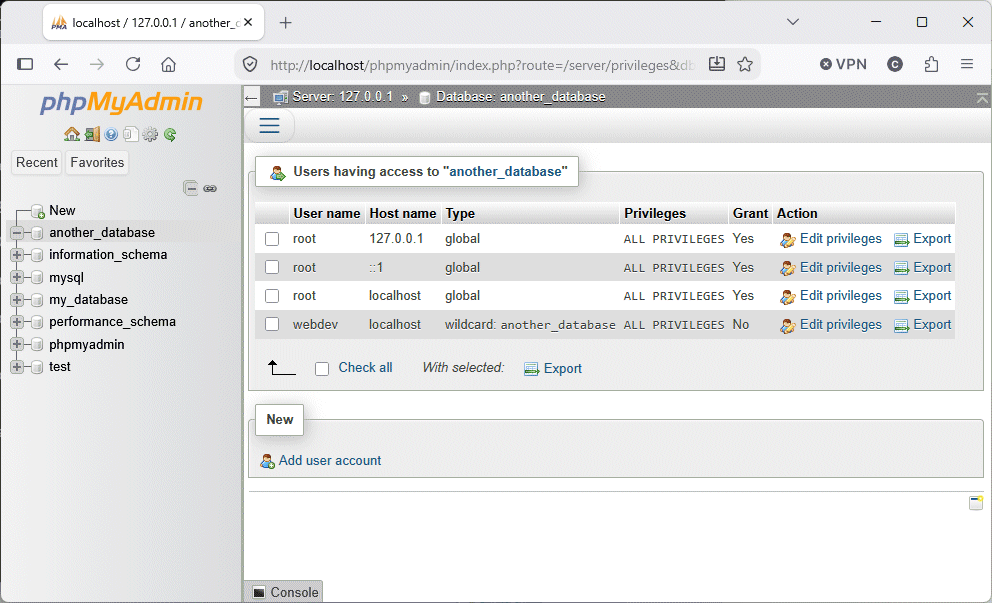Click the phpMyAdmin Home icon
The width and height of the screenshot is (992, 603).
(x=72, y=134)
